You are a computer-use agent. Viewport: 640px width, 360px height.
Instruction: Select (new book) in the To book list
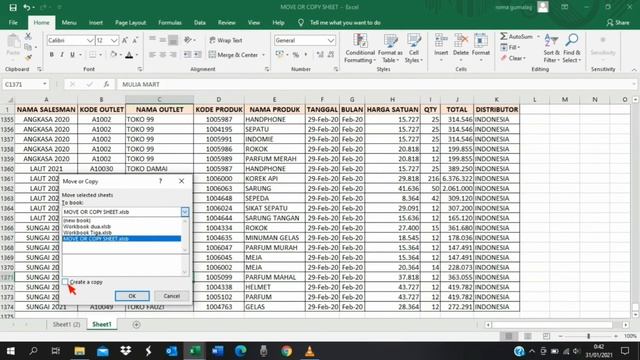click(121, 220)
